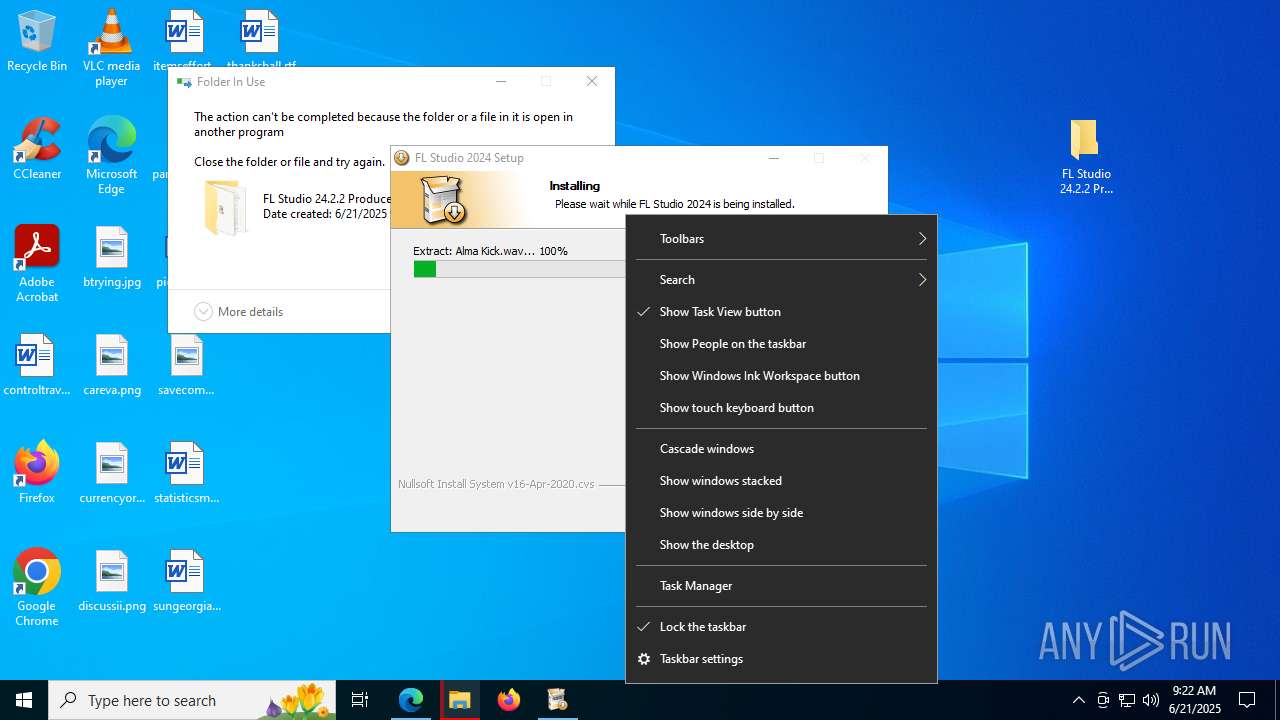This screenshot has height=720, width=1280.
Task: Open VLC media player desktop icon
Action: 111,48
